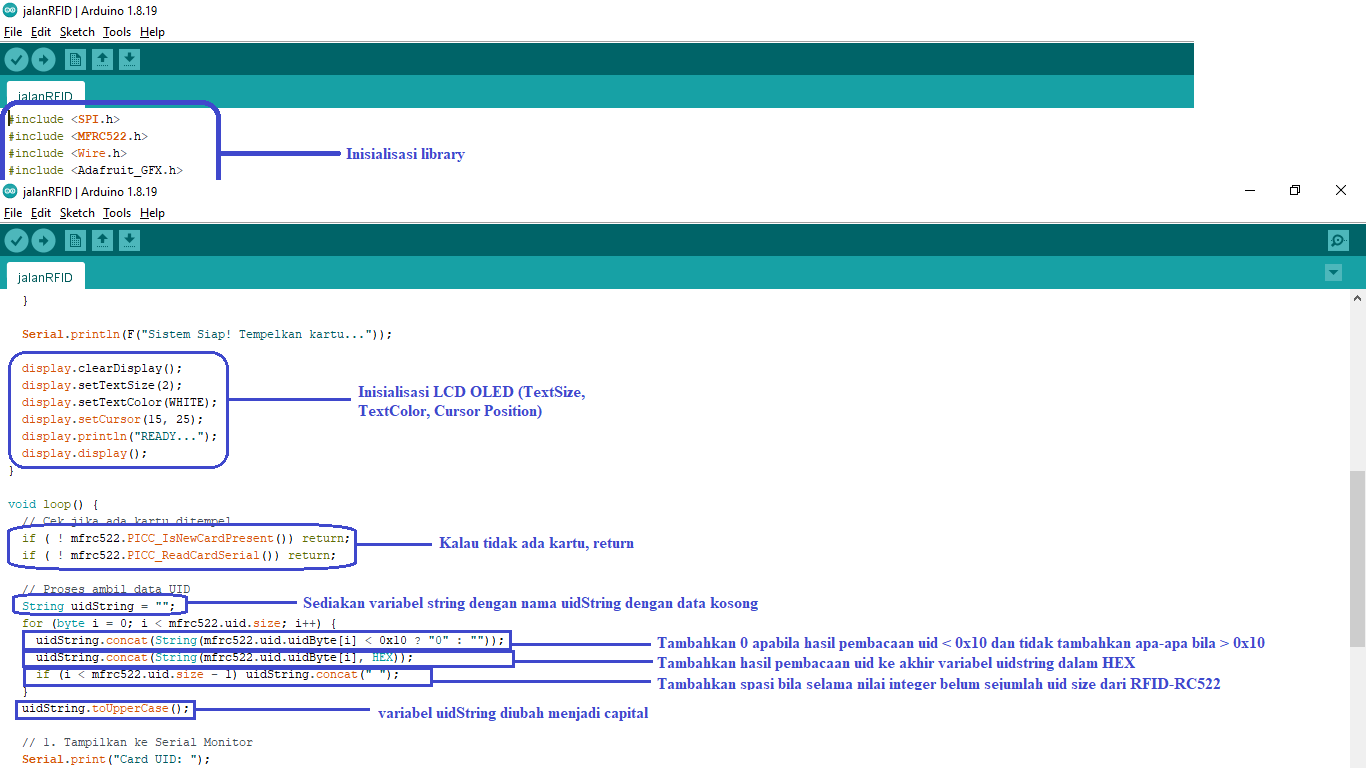Open File menu in the lower window

click(12, 213)
